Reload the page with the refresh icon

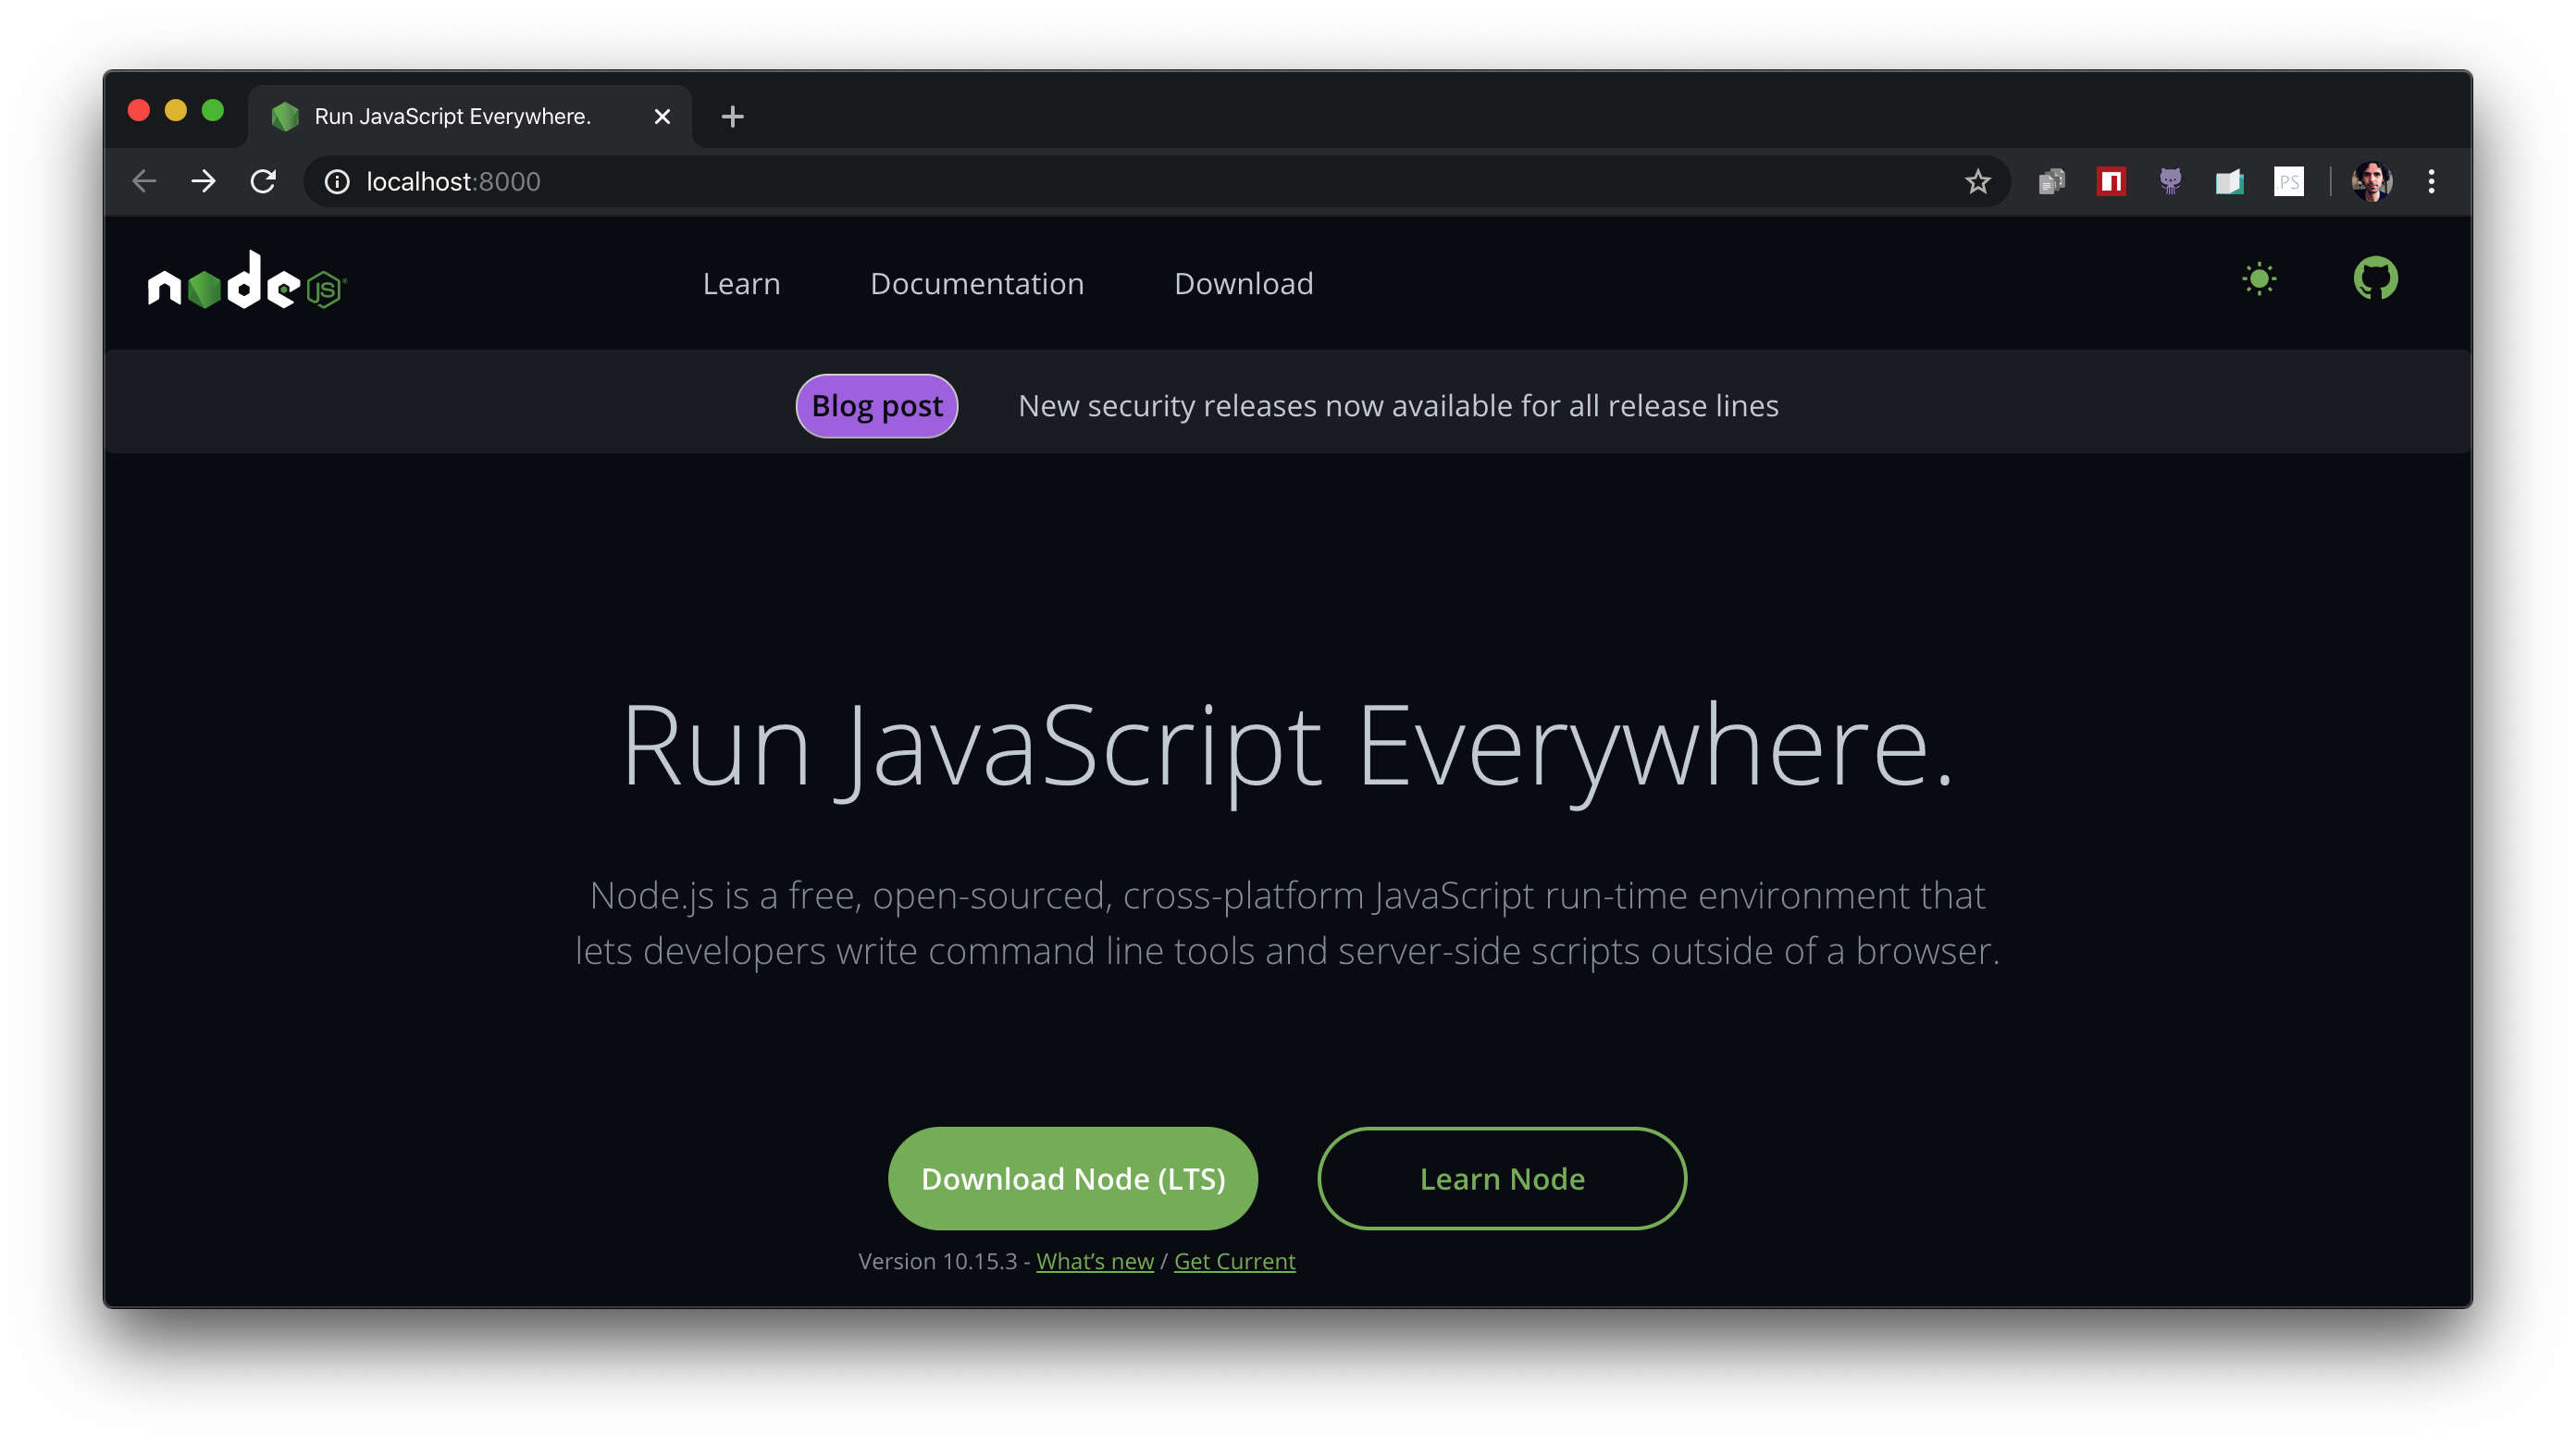point(263,181)
